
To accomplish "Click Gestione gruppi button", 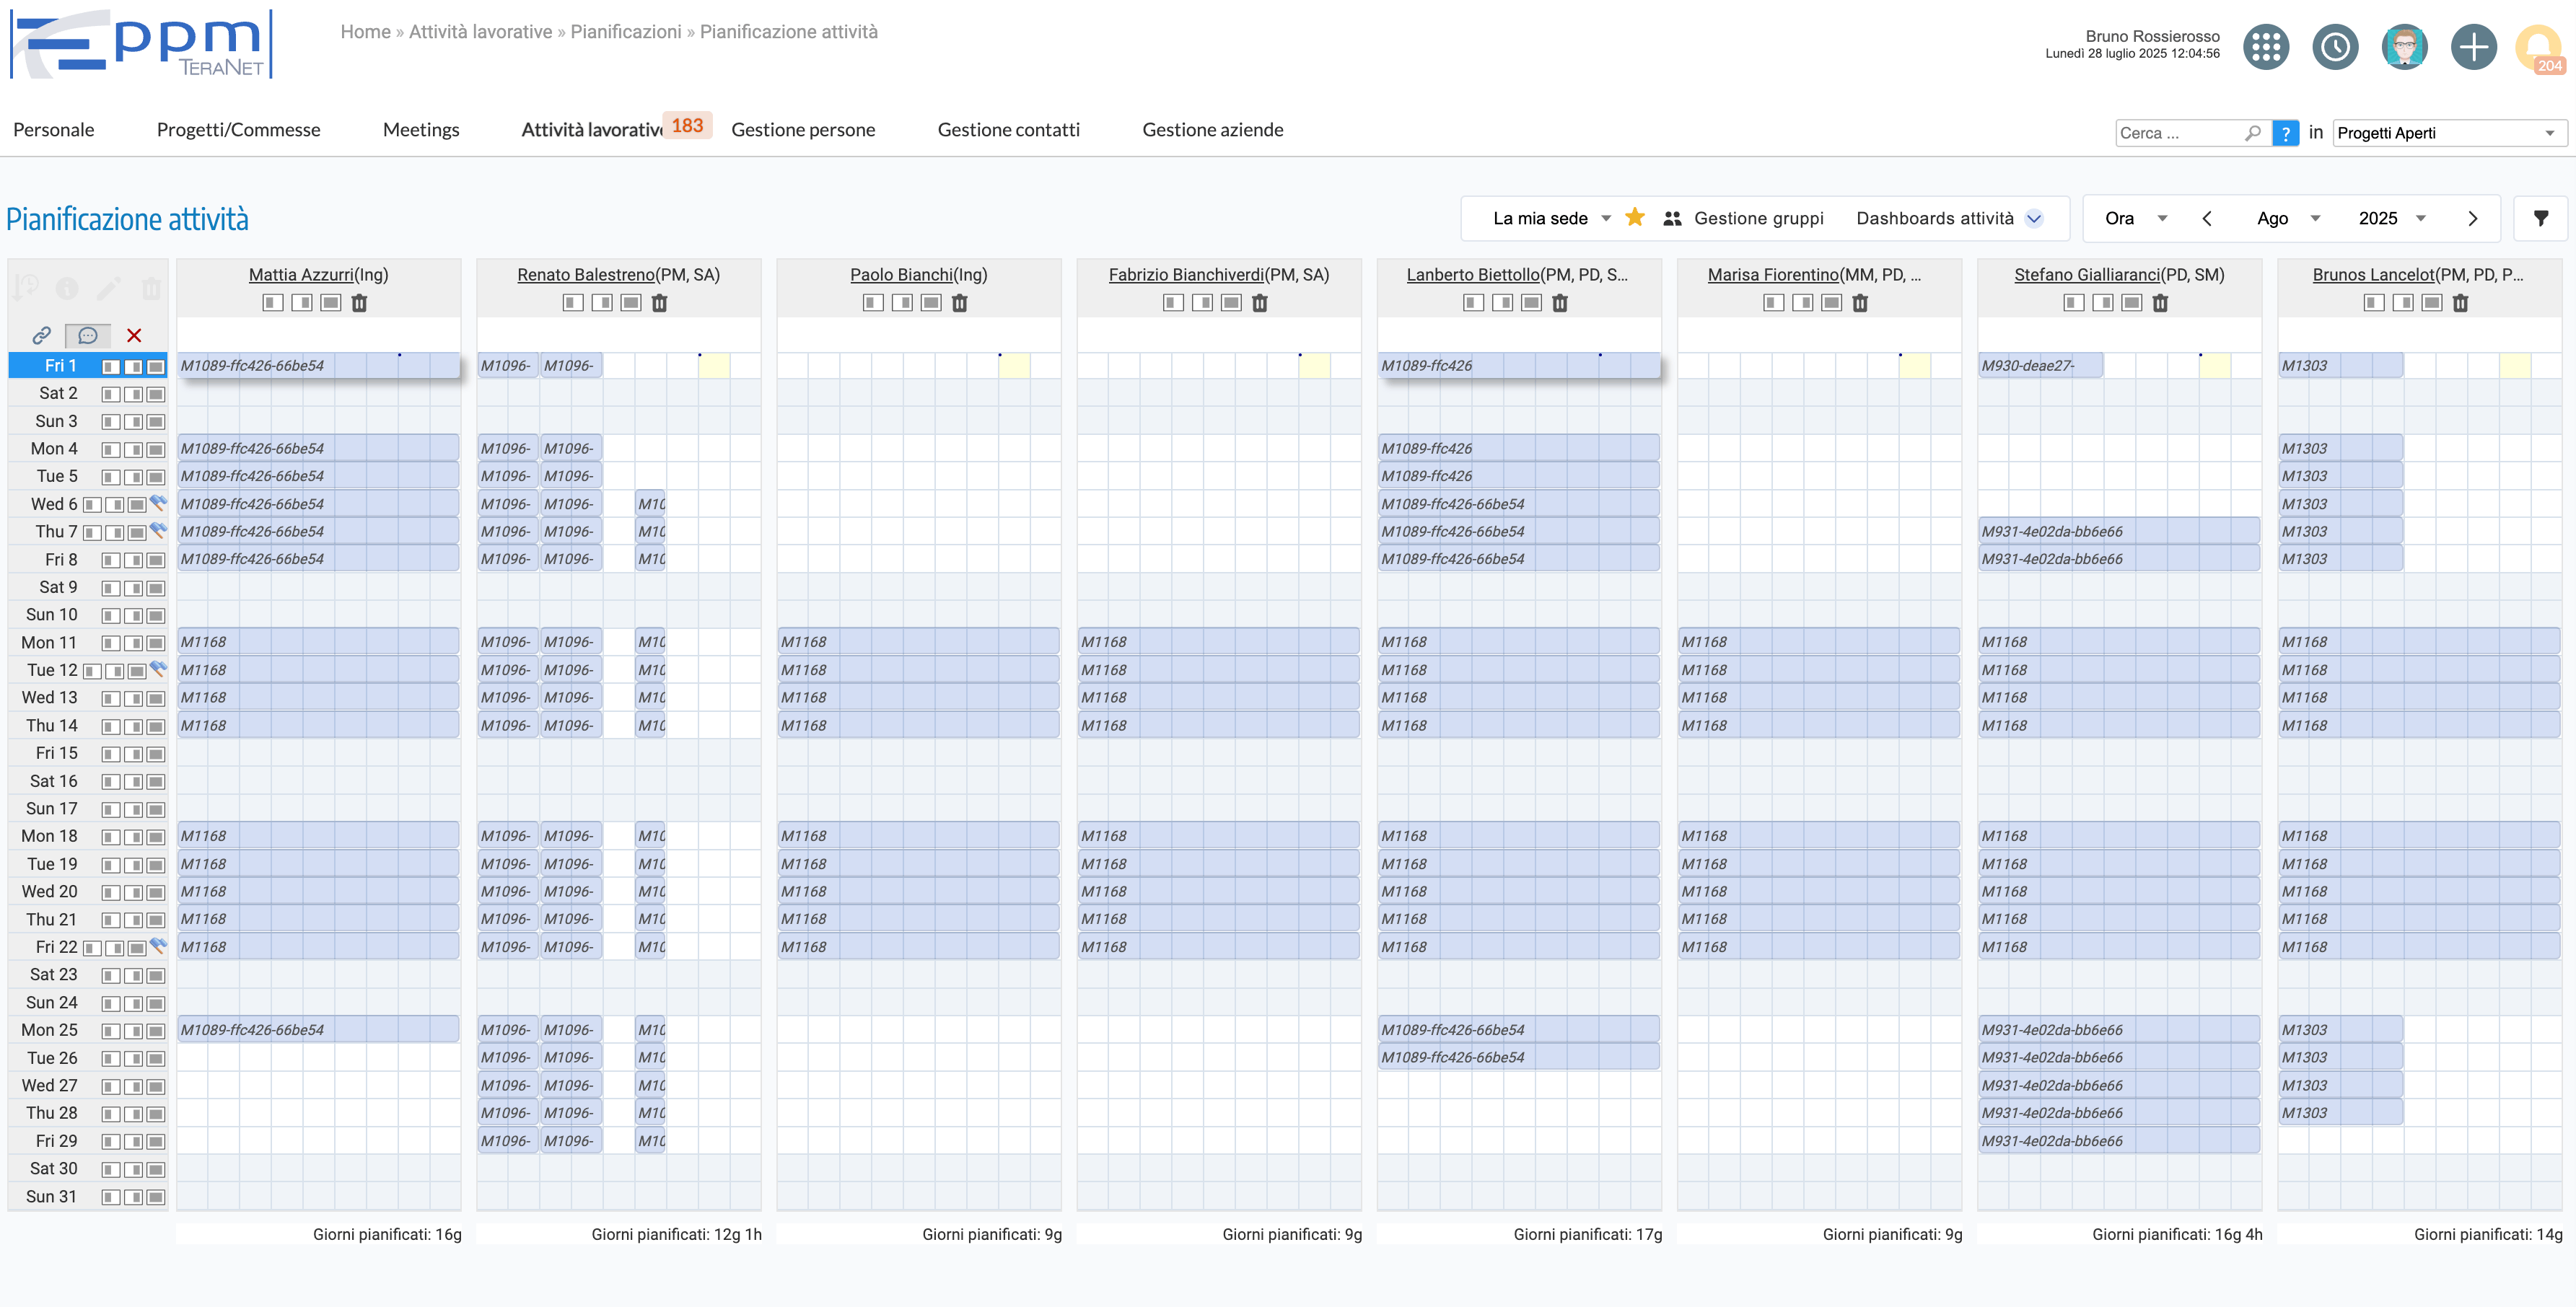I will tap(1743, 218).
